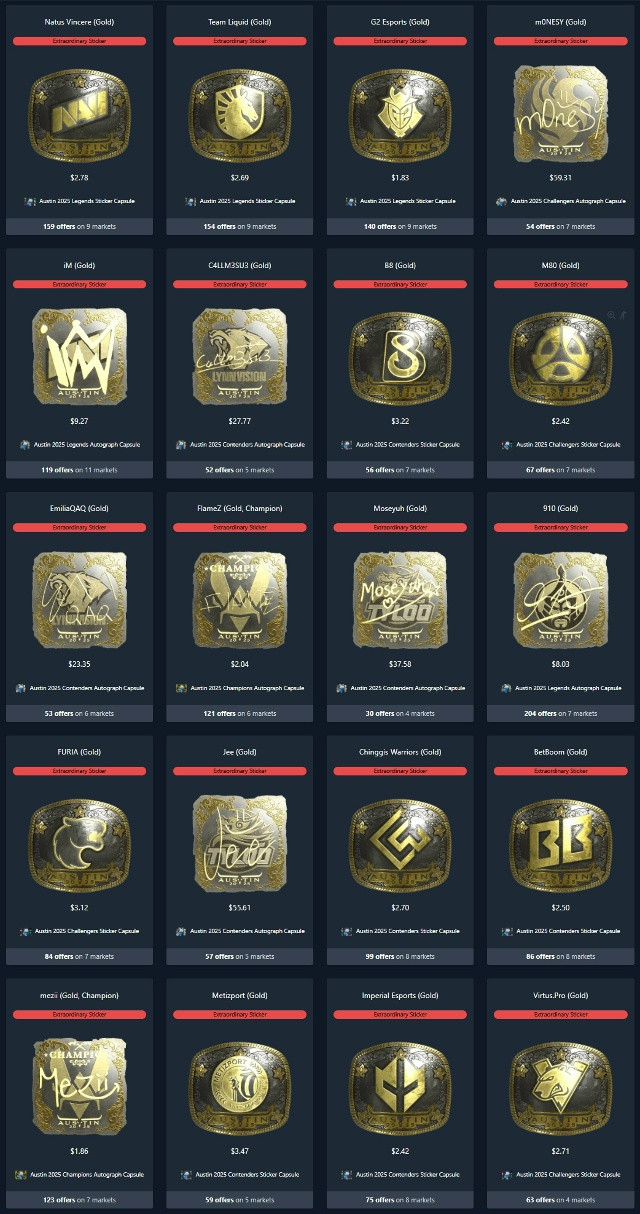The height and width of the screenshot is (1214, 640).
Task: Click capsule icon on the m0NESY card
Action: (x=502, y=201)
